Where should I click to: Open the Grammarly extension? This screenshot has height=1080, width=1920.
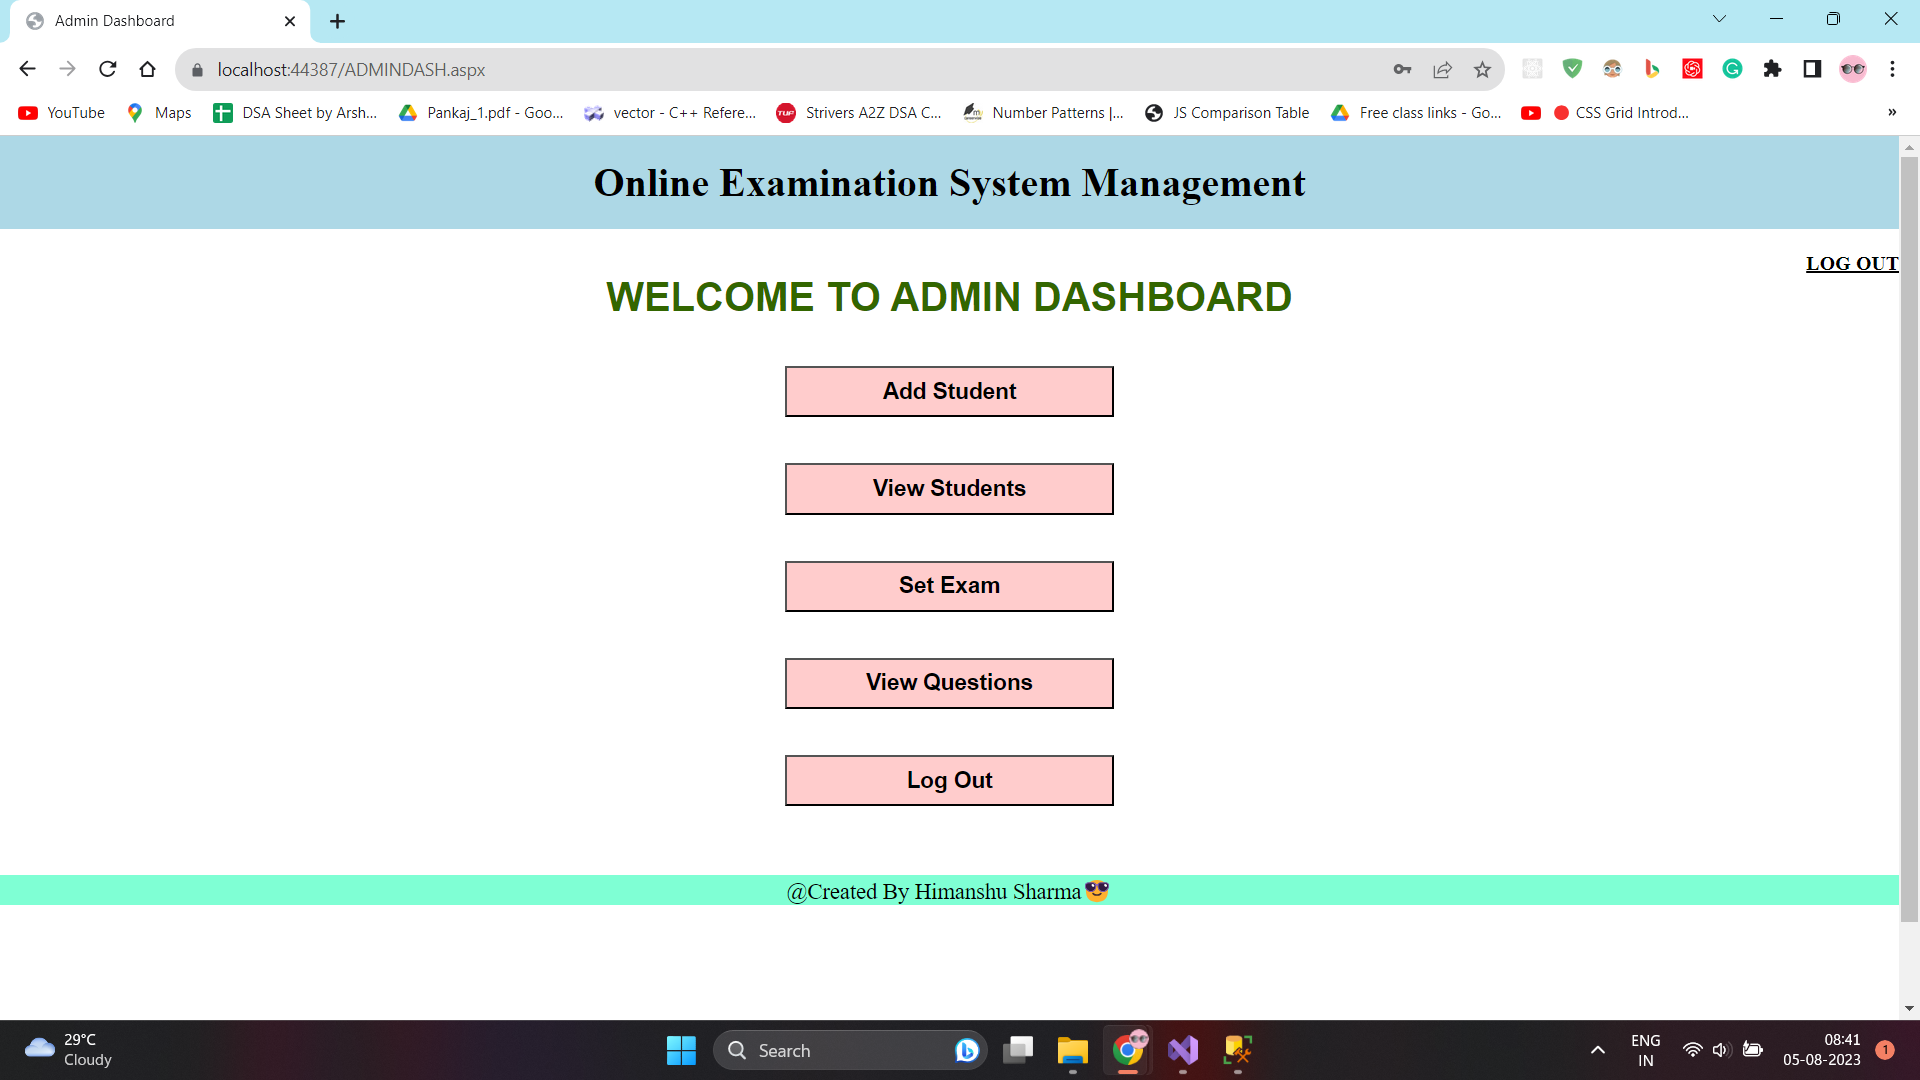click(x=1732, y=69)
